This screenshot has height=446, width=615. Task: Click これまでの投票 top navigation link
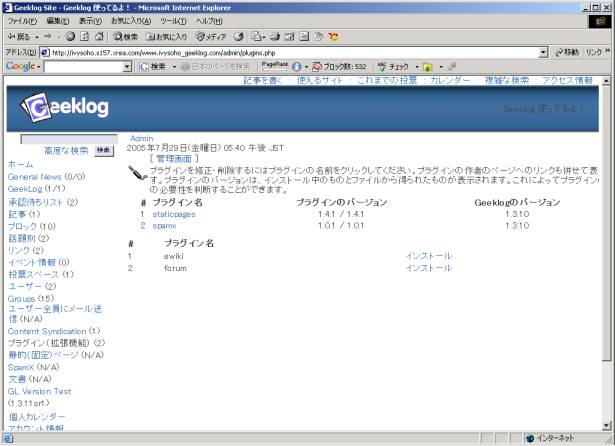[387, 80]
